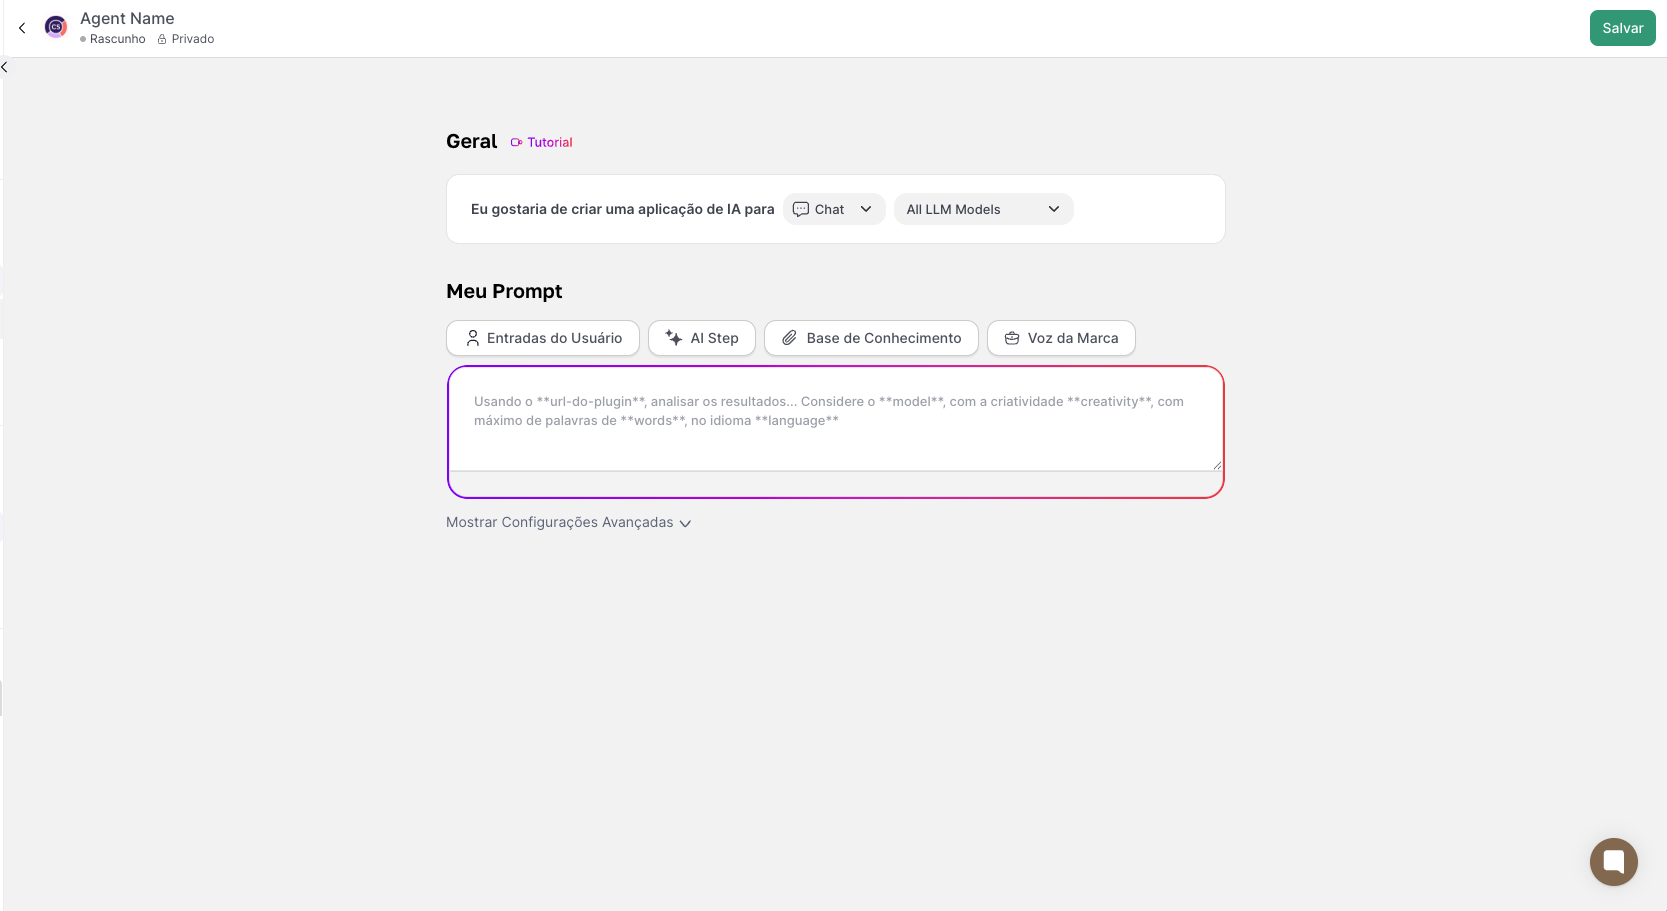The image size is (1667, 911).
Task: Click the Agent Name title to edit
Action: (x=127, y=18)
